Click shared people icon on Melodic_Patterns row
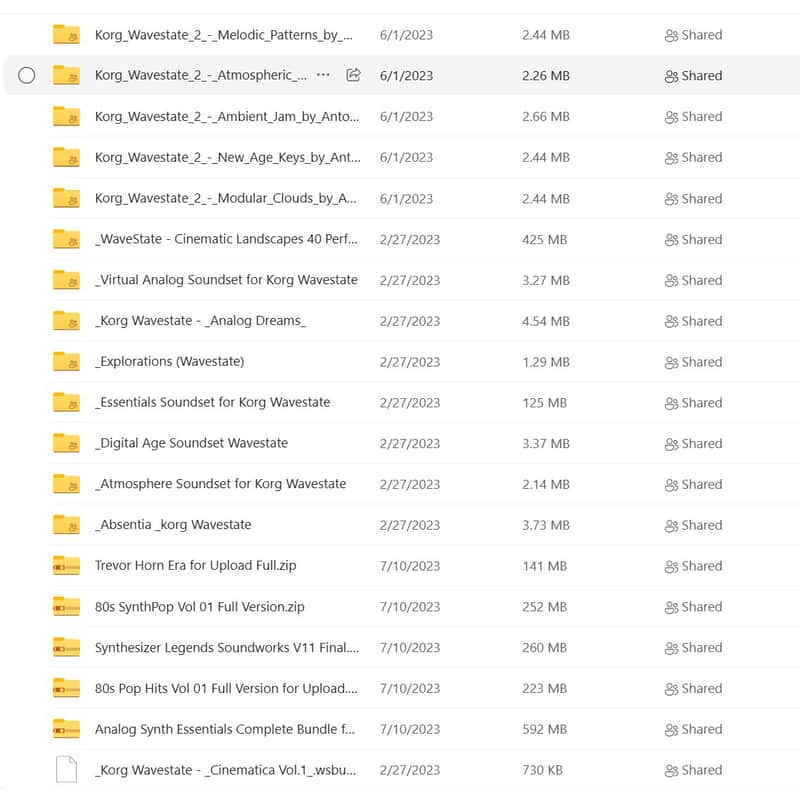This screenshot has height=790, width=800. 671,35
